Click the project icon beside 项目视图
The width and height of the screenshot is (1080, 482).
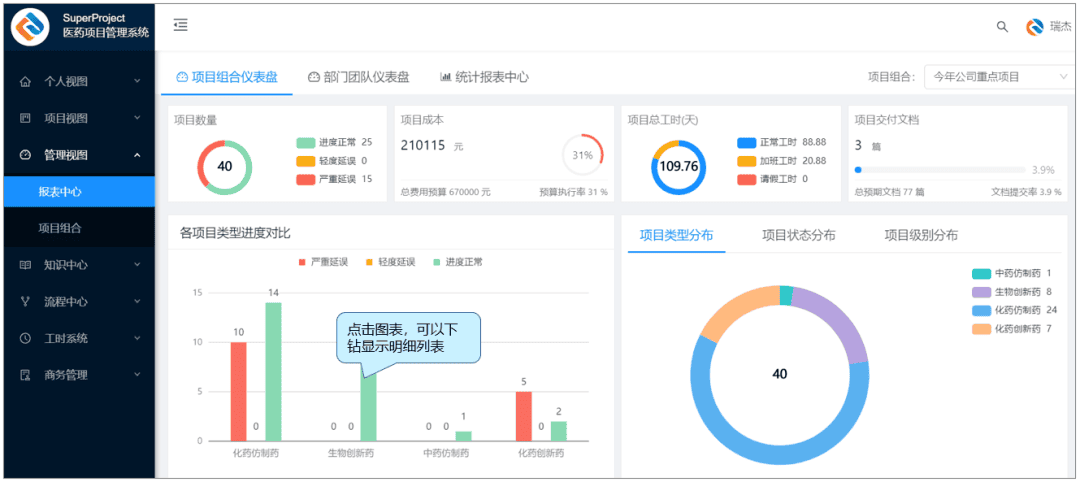click(25, 118)
